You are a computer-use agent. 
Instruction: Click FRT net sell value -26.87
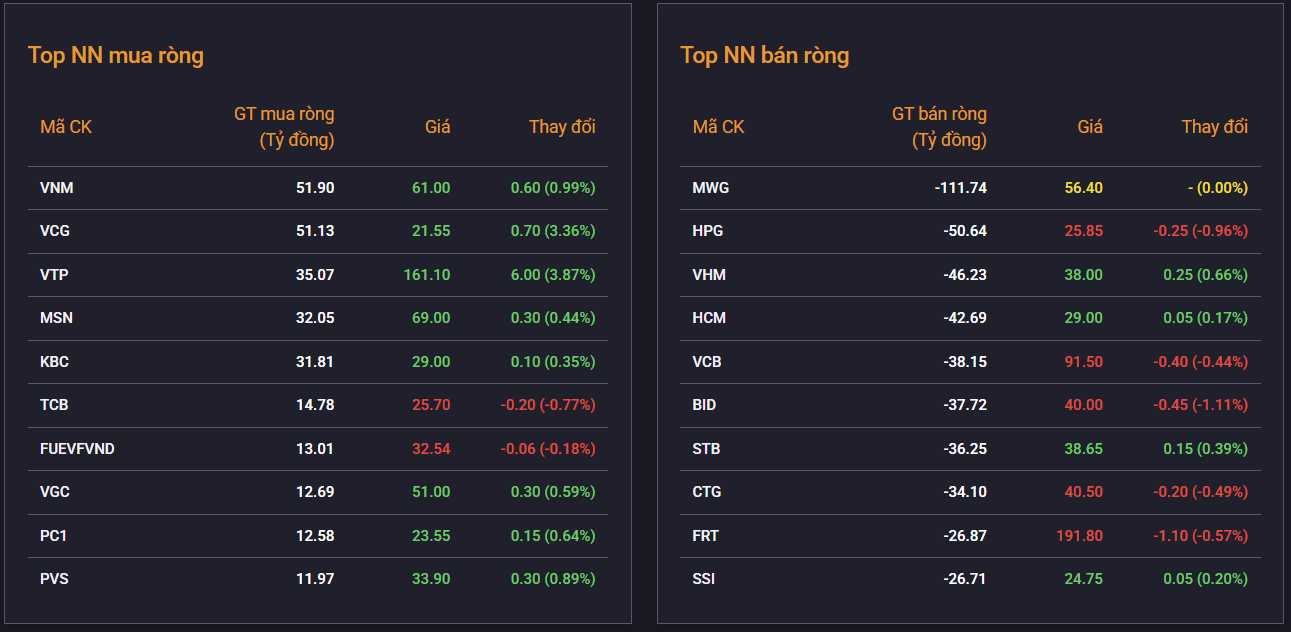[x=965, y=536]
